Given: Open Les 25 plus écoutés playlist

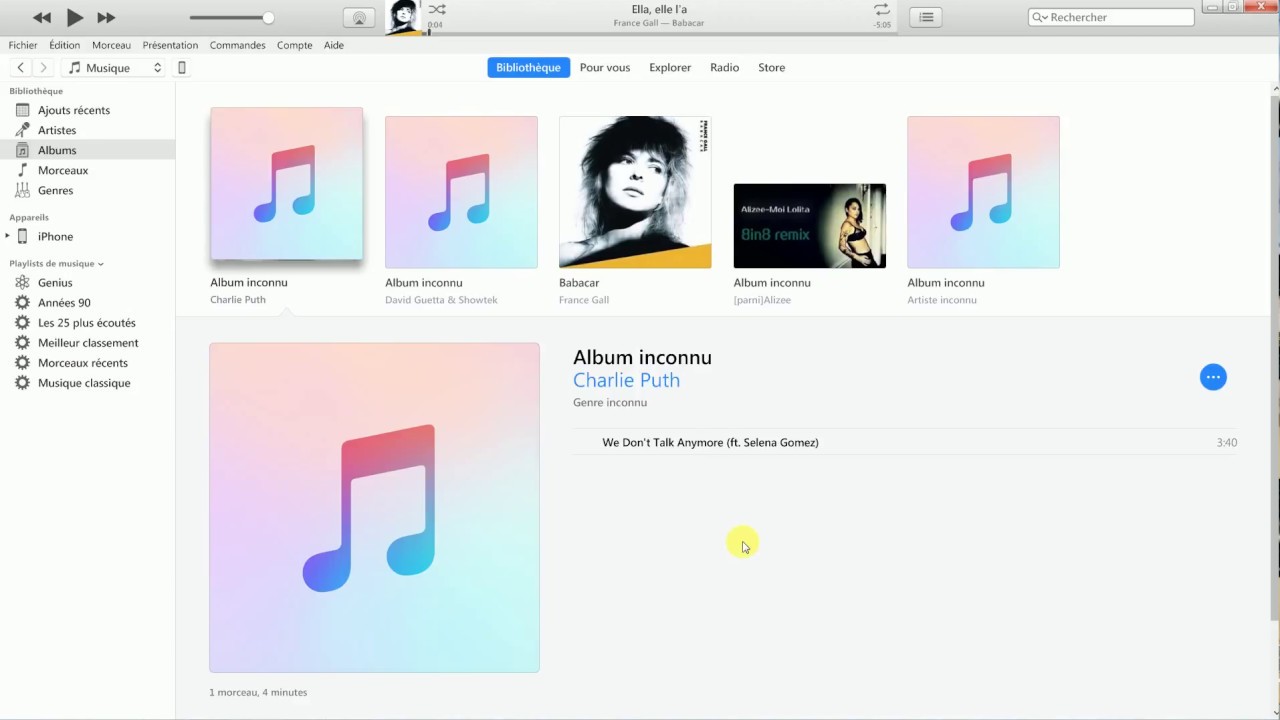Looking at the screenshot, I should (87, 322).
